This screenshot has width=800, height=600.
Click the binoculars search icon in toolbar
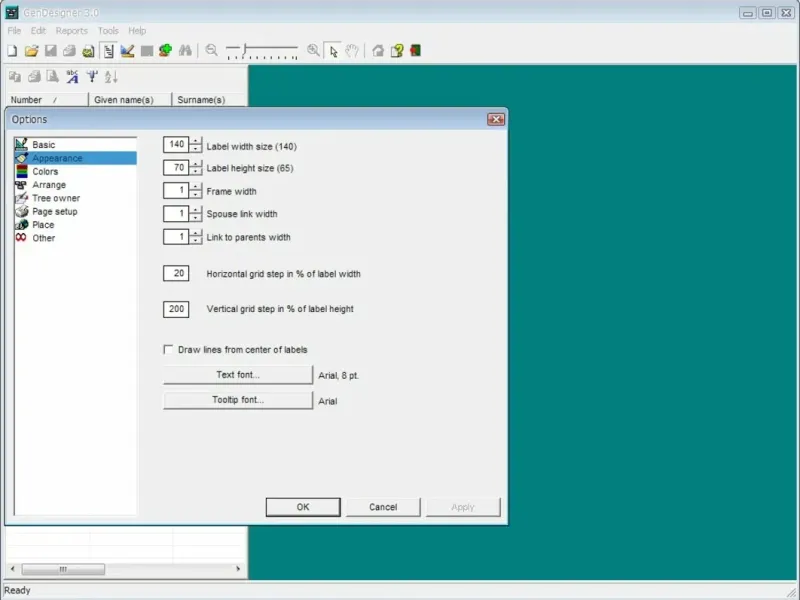click(x=184, y=51)
